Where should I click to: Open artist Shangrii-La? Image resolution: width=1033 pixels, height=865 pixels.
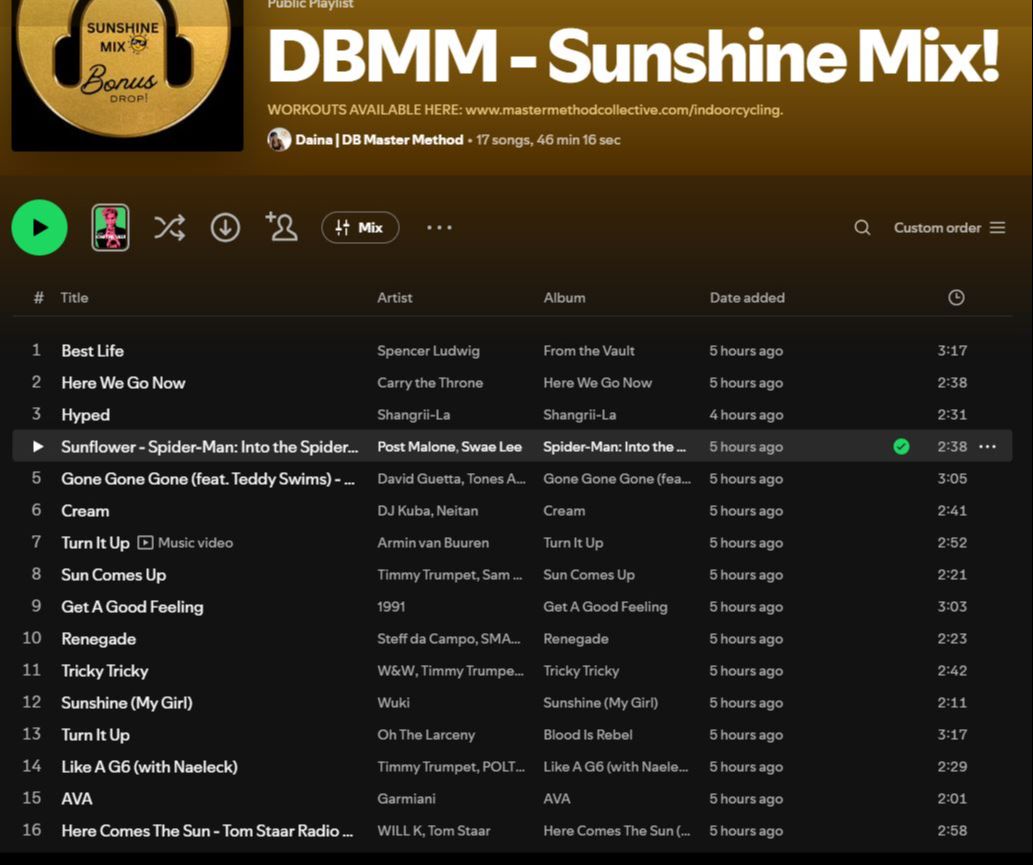(x=414, y=415)
